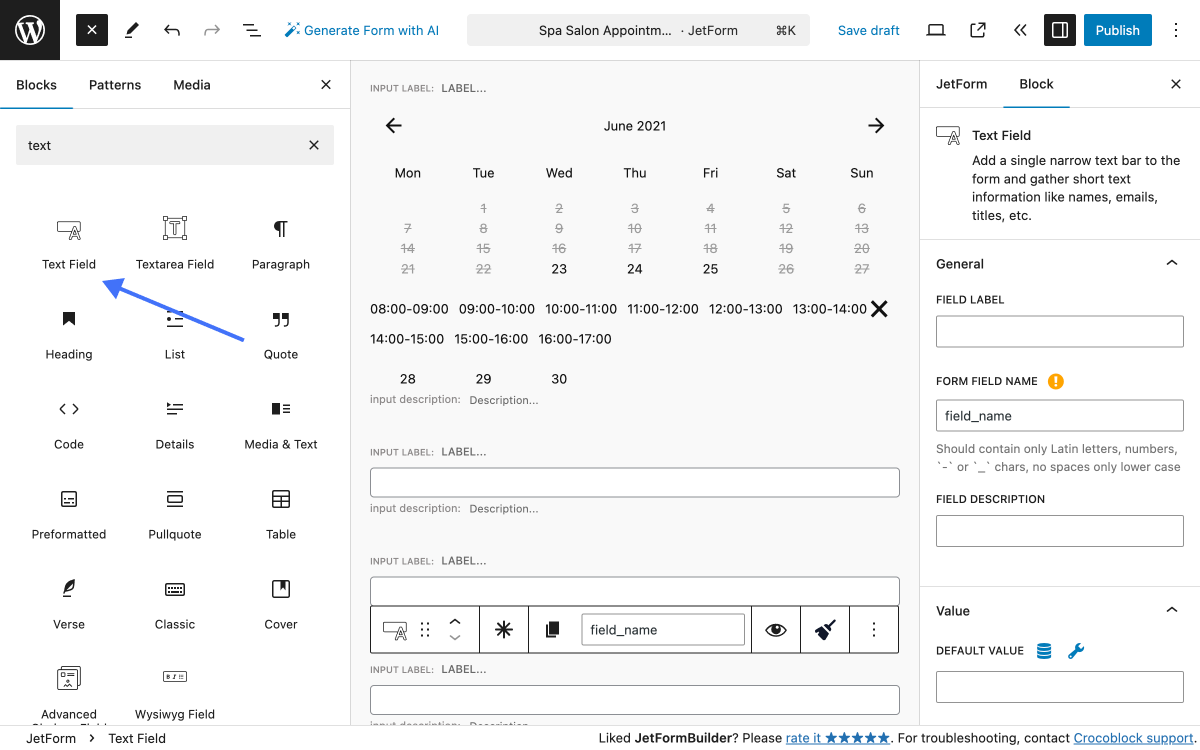The height and width of the screenshot is (750, 1200).
Task: Click the toolbar field_name input
Action: [x=663, y=630]
